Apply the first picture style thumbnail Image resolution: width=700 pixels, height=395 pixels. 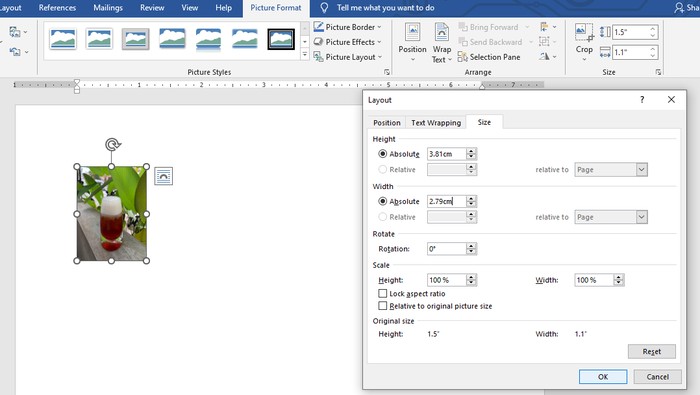click(x=63, y=39)
